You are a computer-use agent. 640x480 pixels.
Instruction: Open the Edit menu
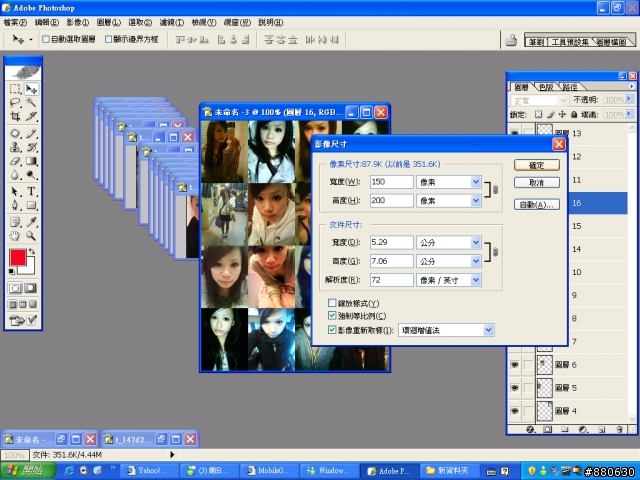pyautogui.click(x=46, y=22)
